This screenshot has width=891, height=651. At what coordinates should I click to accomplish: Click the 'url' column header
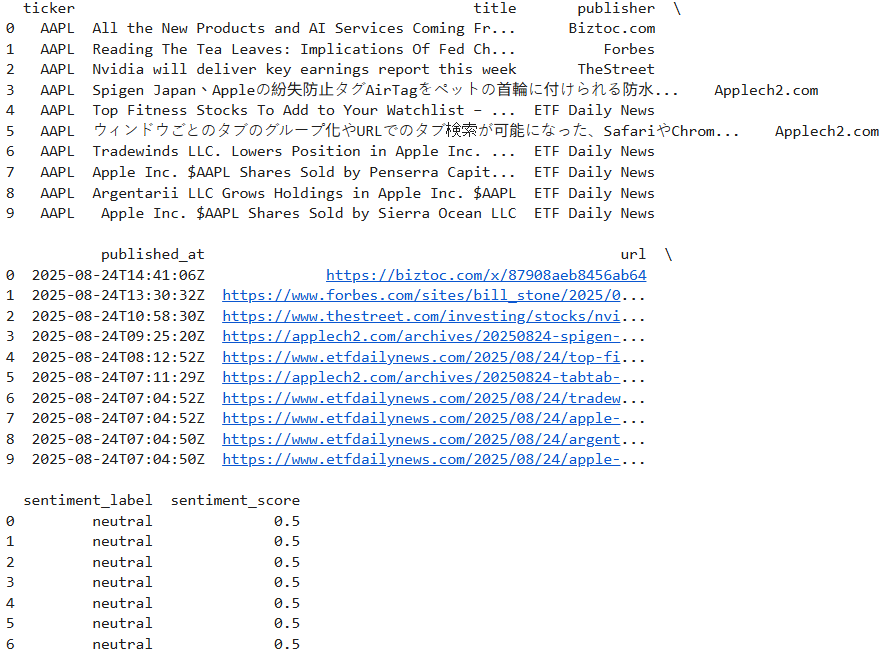coord(633,254)
